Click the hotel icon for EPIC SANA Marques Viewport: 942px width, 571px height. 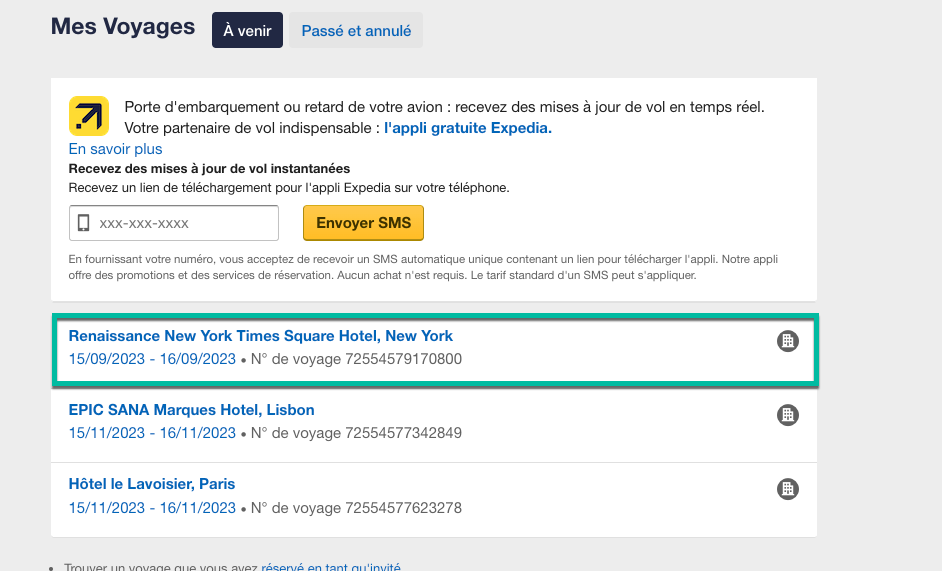coord(788,415)
